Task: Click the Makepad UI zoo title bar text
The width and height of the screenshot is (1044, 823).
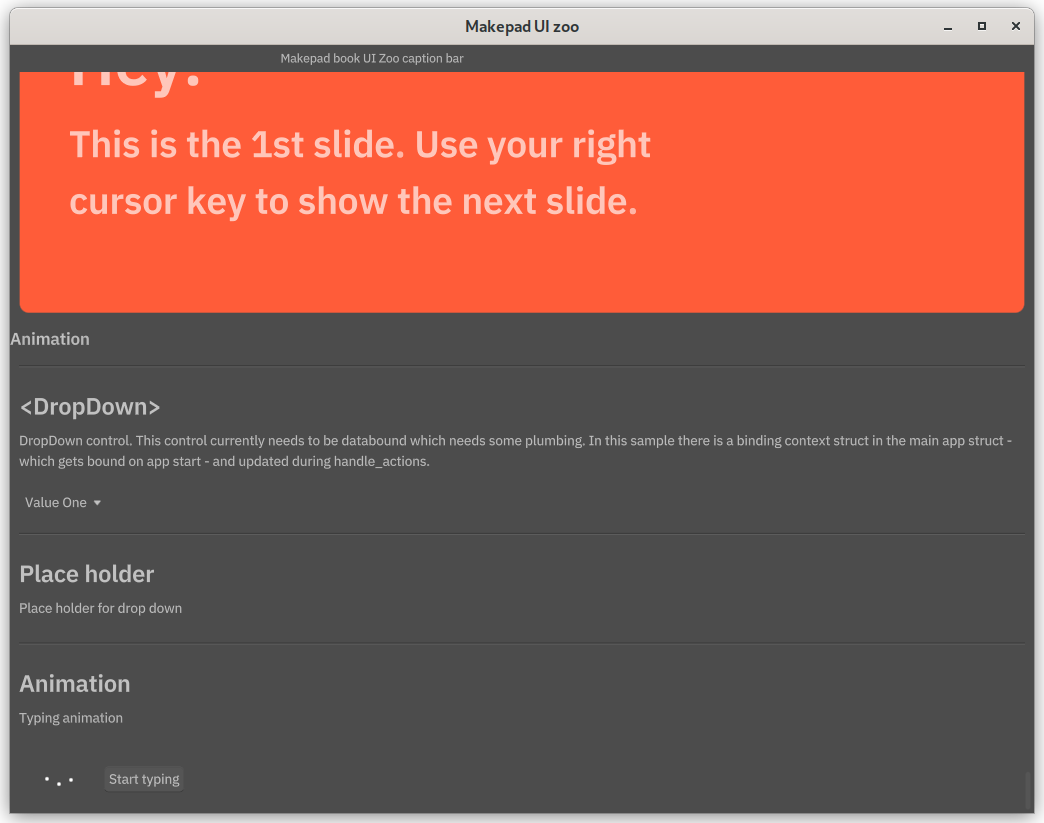Action: pos(522,27)
